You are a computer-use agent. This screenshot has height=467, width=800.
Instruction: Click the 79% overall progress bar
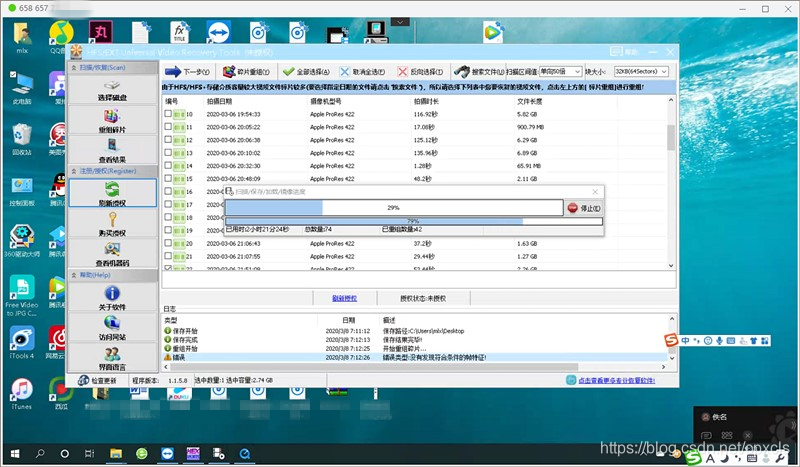(x=414, y=221)
